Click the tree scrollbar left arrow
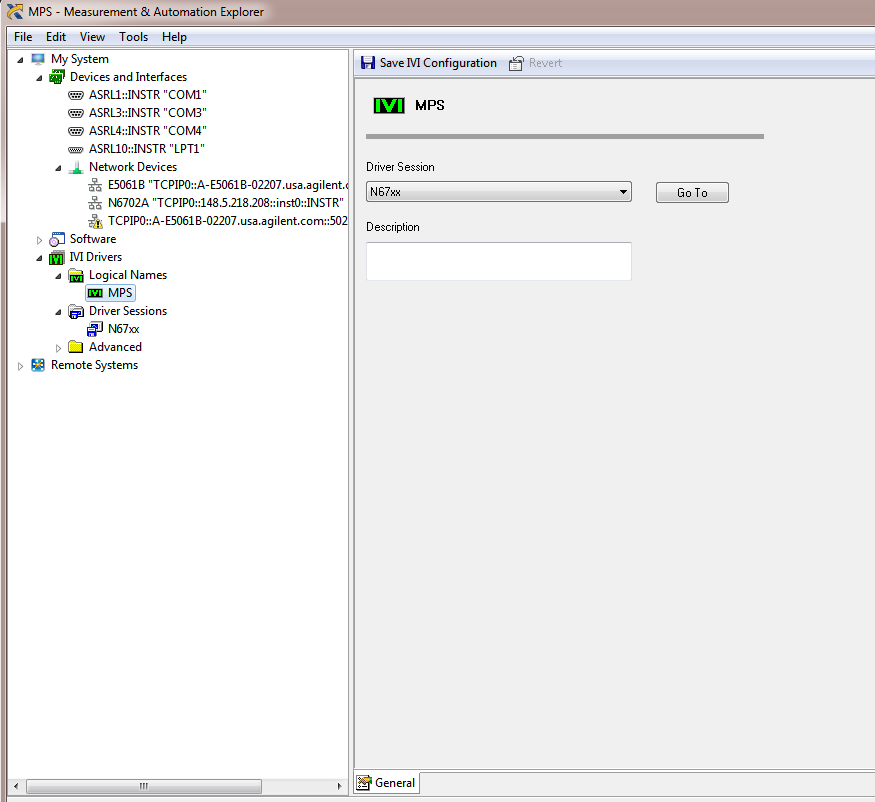Viewport: 875px width, 802px height. pos(16,786)
